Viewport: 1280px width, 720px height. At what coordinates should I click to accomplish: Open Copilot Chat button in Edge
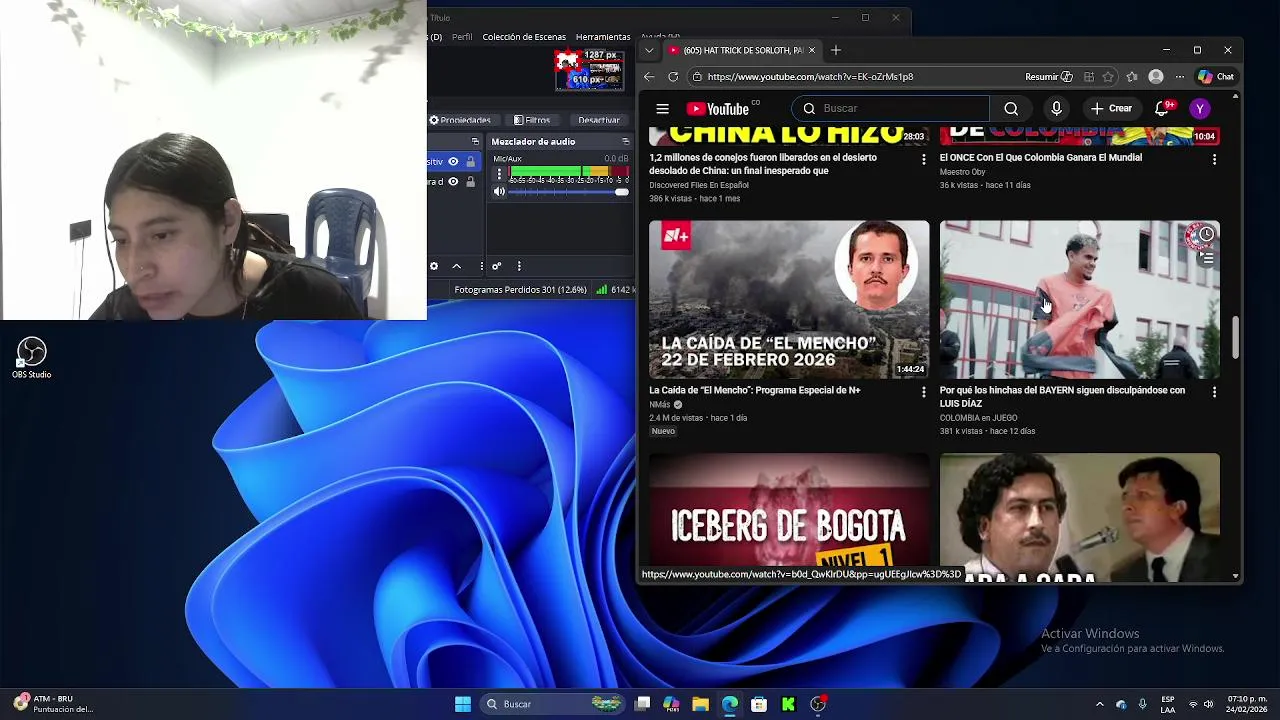click(1216, 76)
